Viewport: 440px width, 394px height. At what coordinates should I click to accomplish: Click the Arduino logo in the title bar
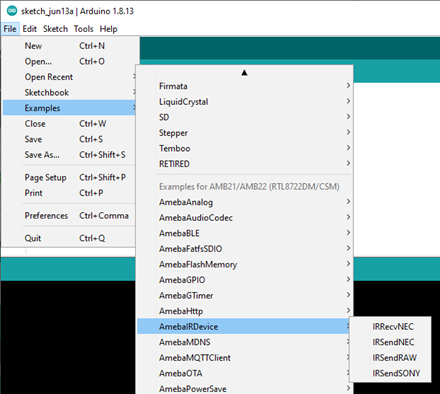pyautogui.click(x=12, y=11)
